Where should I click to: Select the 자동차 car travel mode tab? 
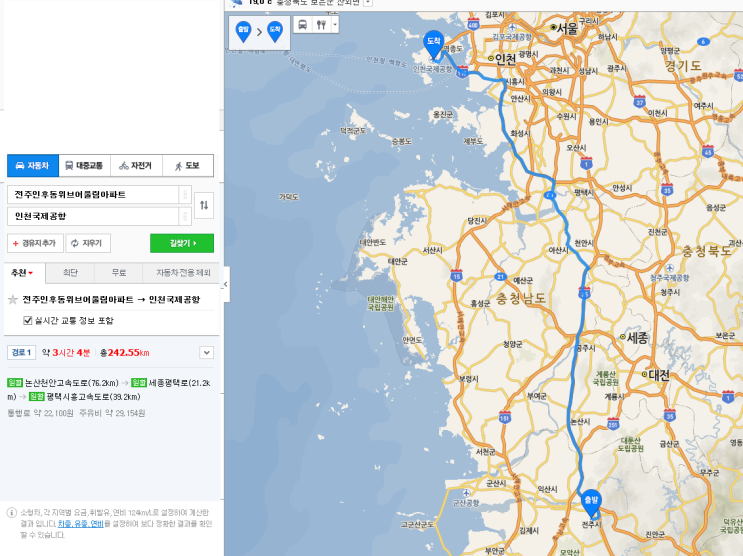[x=33, y=165]
